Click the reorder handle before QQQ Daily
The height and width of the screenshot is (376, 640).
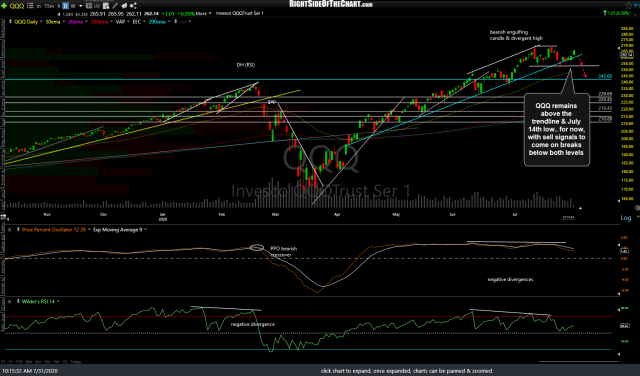[10, 22]
